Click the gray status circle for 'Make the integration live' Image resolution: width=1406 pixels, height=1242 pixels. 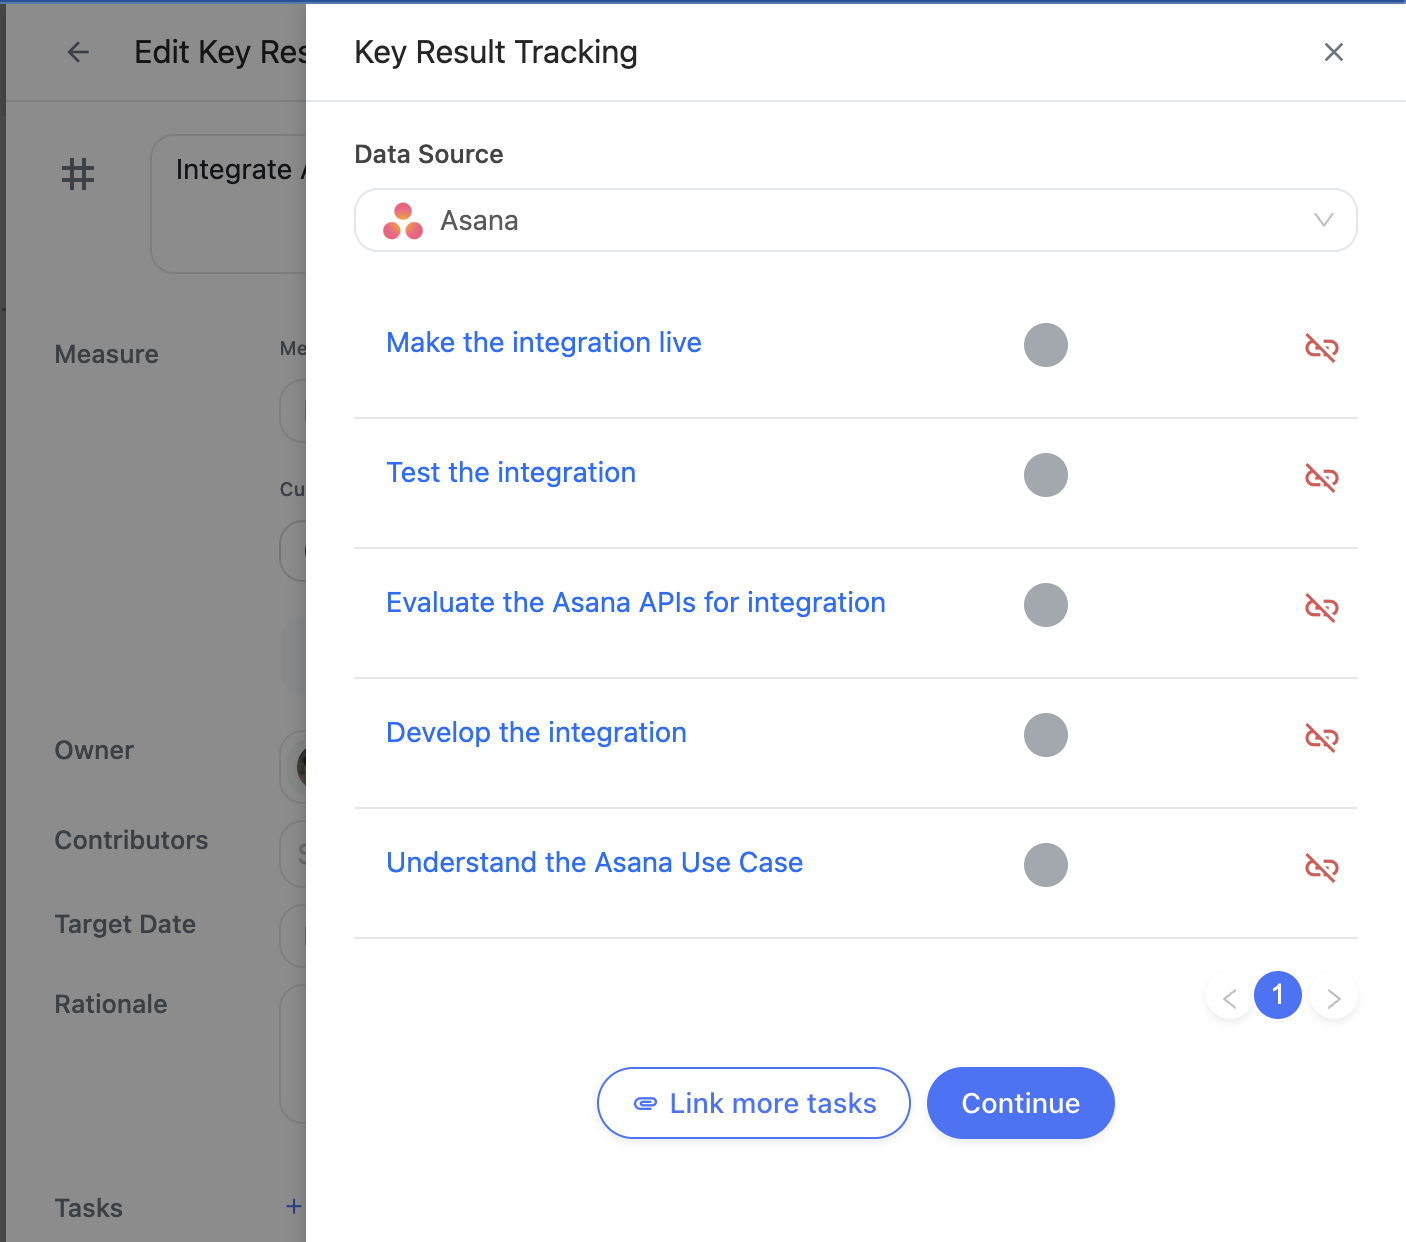(1046, 345)
